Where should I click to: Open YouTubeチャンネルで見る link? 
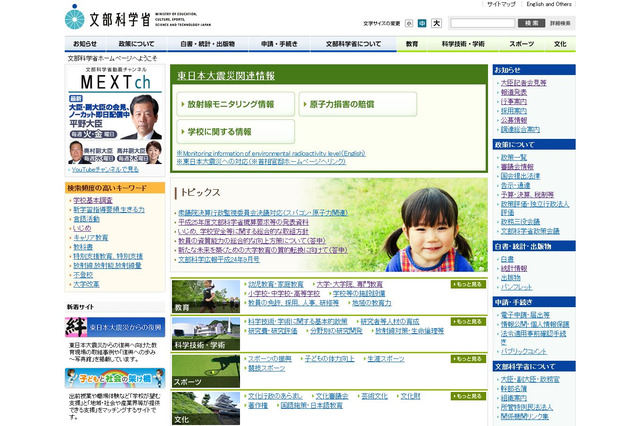click(x=105, y=169)
